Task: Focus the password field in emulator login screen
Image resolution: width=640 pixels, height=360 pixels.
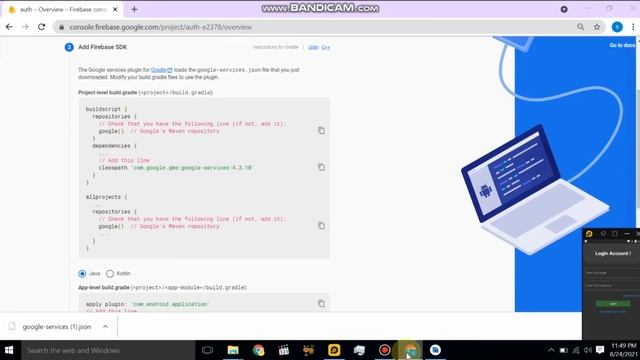Action: [x=612, y=286]
